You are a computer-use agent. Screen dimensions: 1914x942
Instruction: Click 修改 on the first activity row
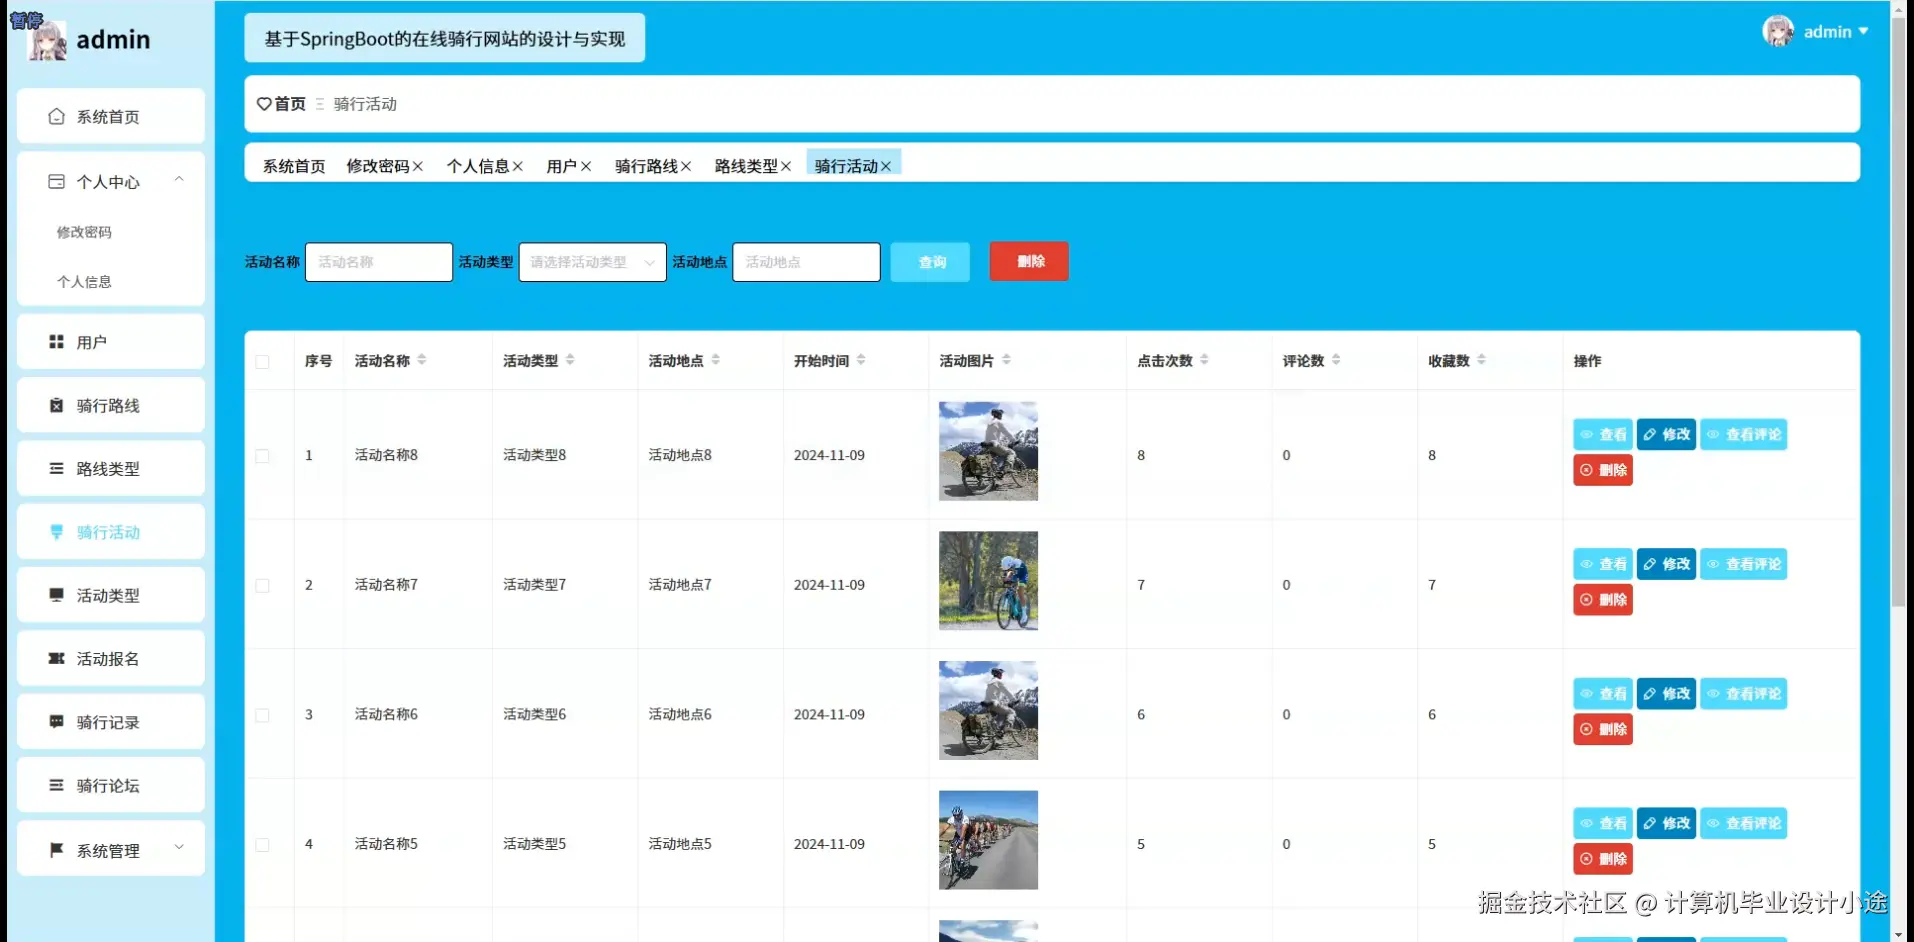1665,434
